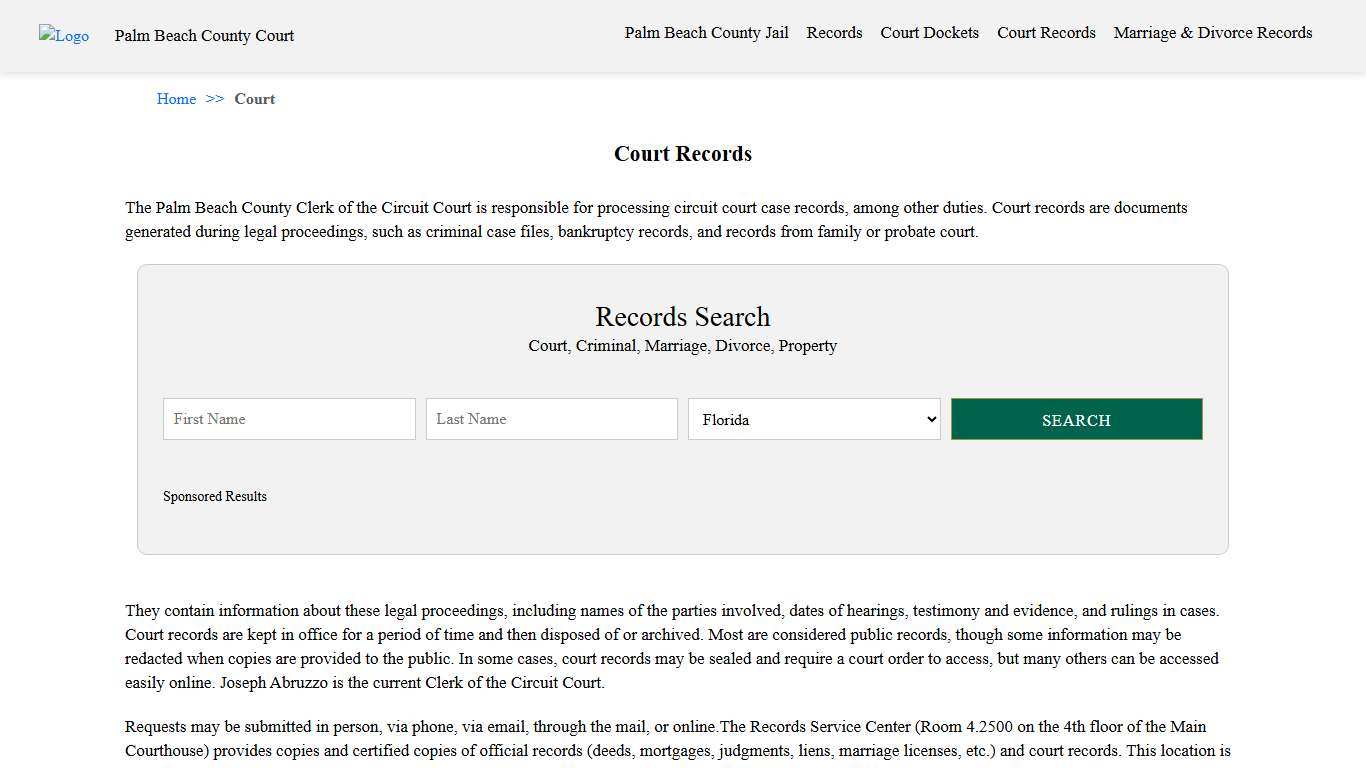Open the Palm Beach County Jail menu
The height and width of the screenshot is (768, 1366).
706,32
